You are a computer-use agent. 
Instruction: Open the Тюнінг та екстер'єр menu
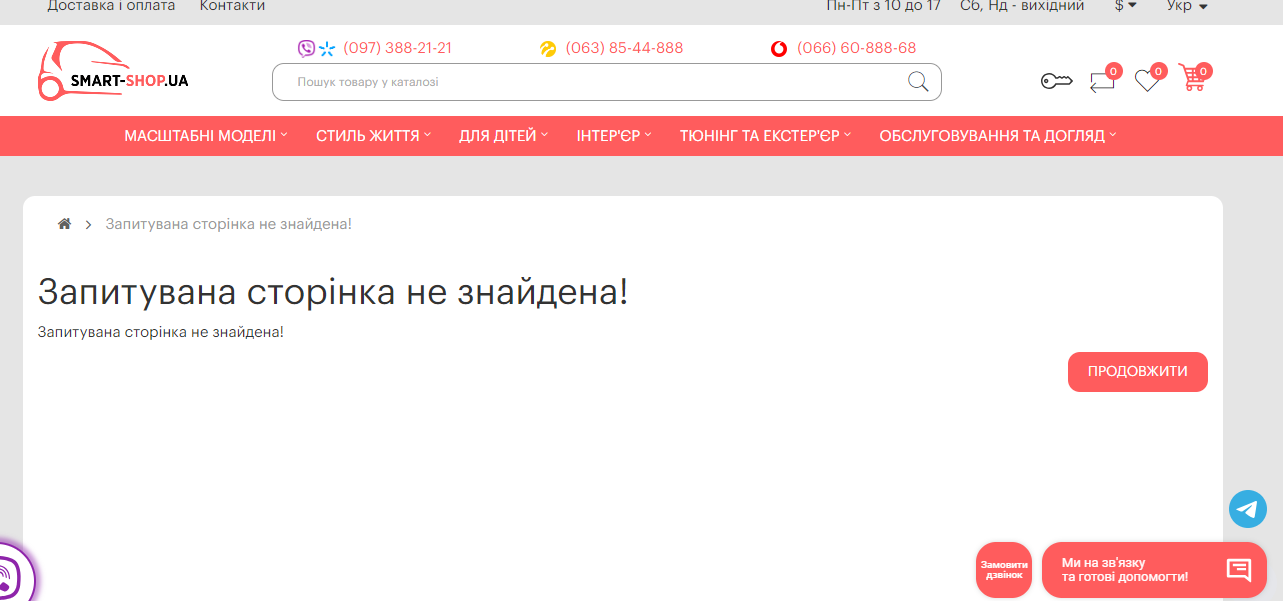765,136
